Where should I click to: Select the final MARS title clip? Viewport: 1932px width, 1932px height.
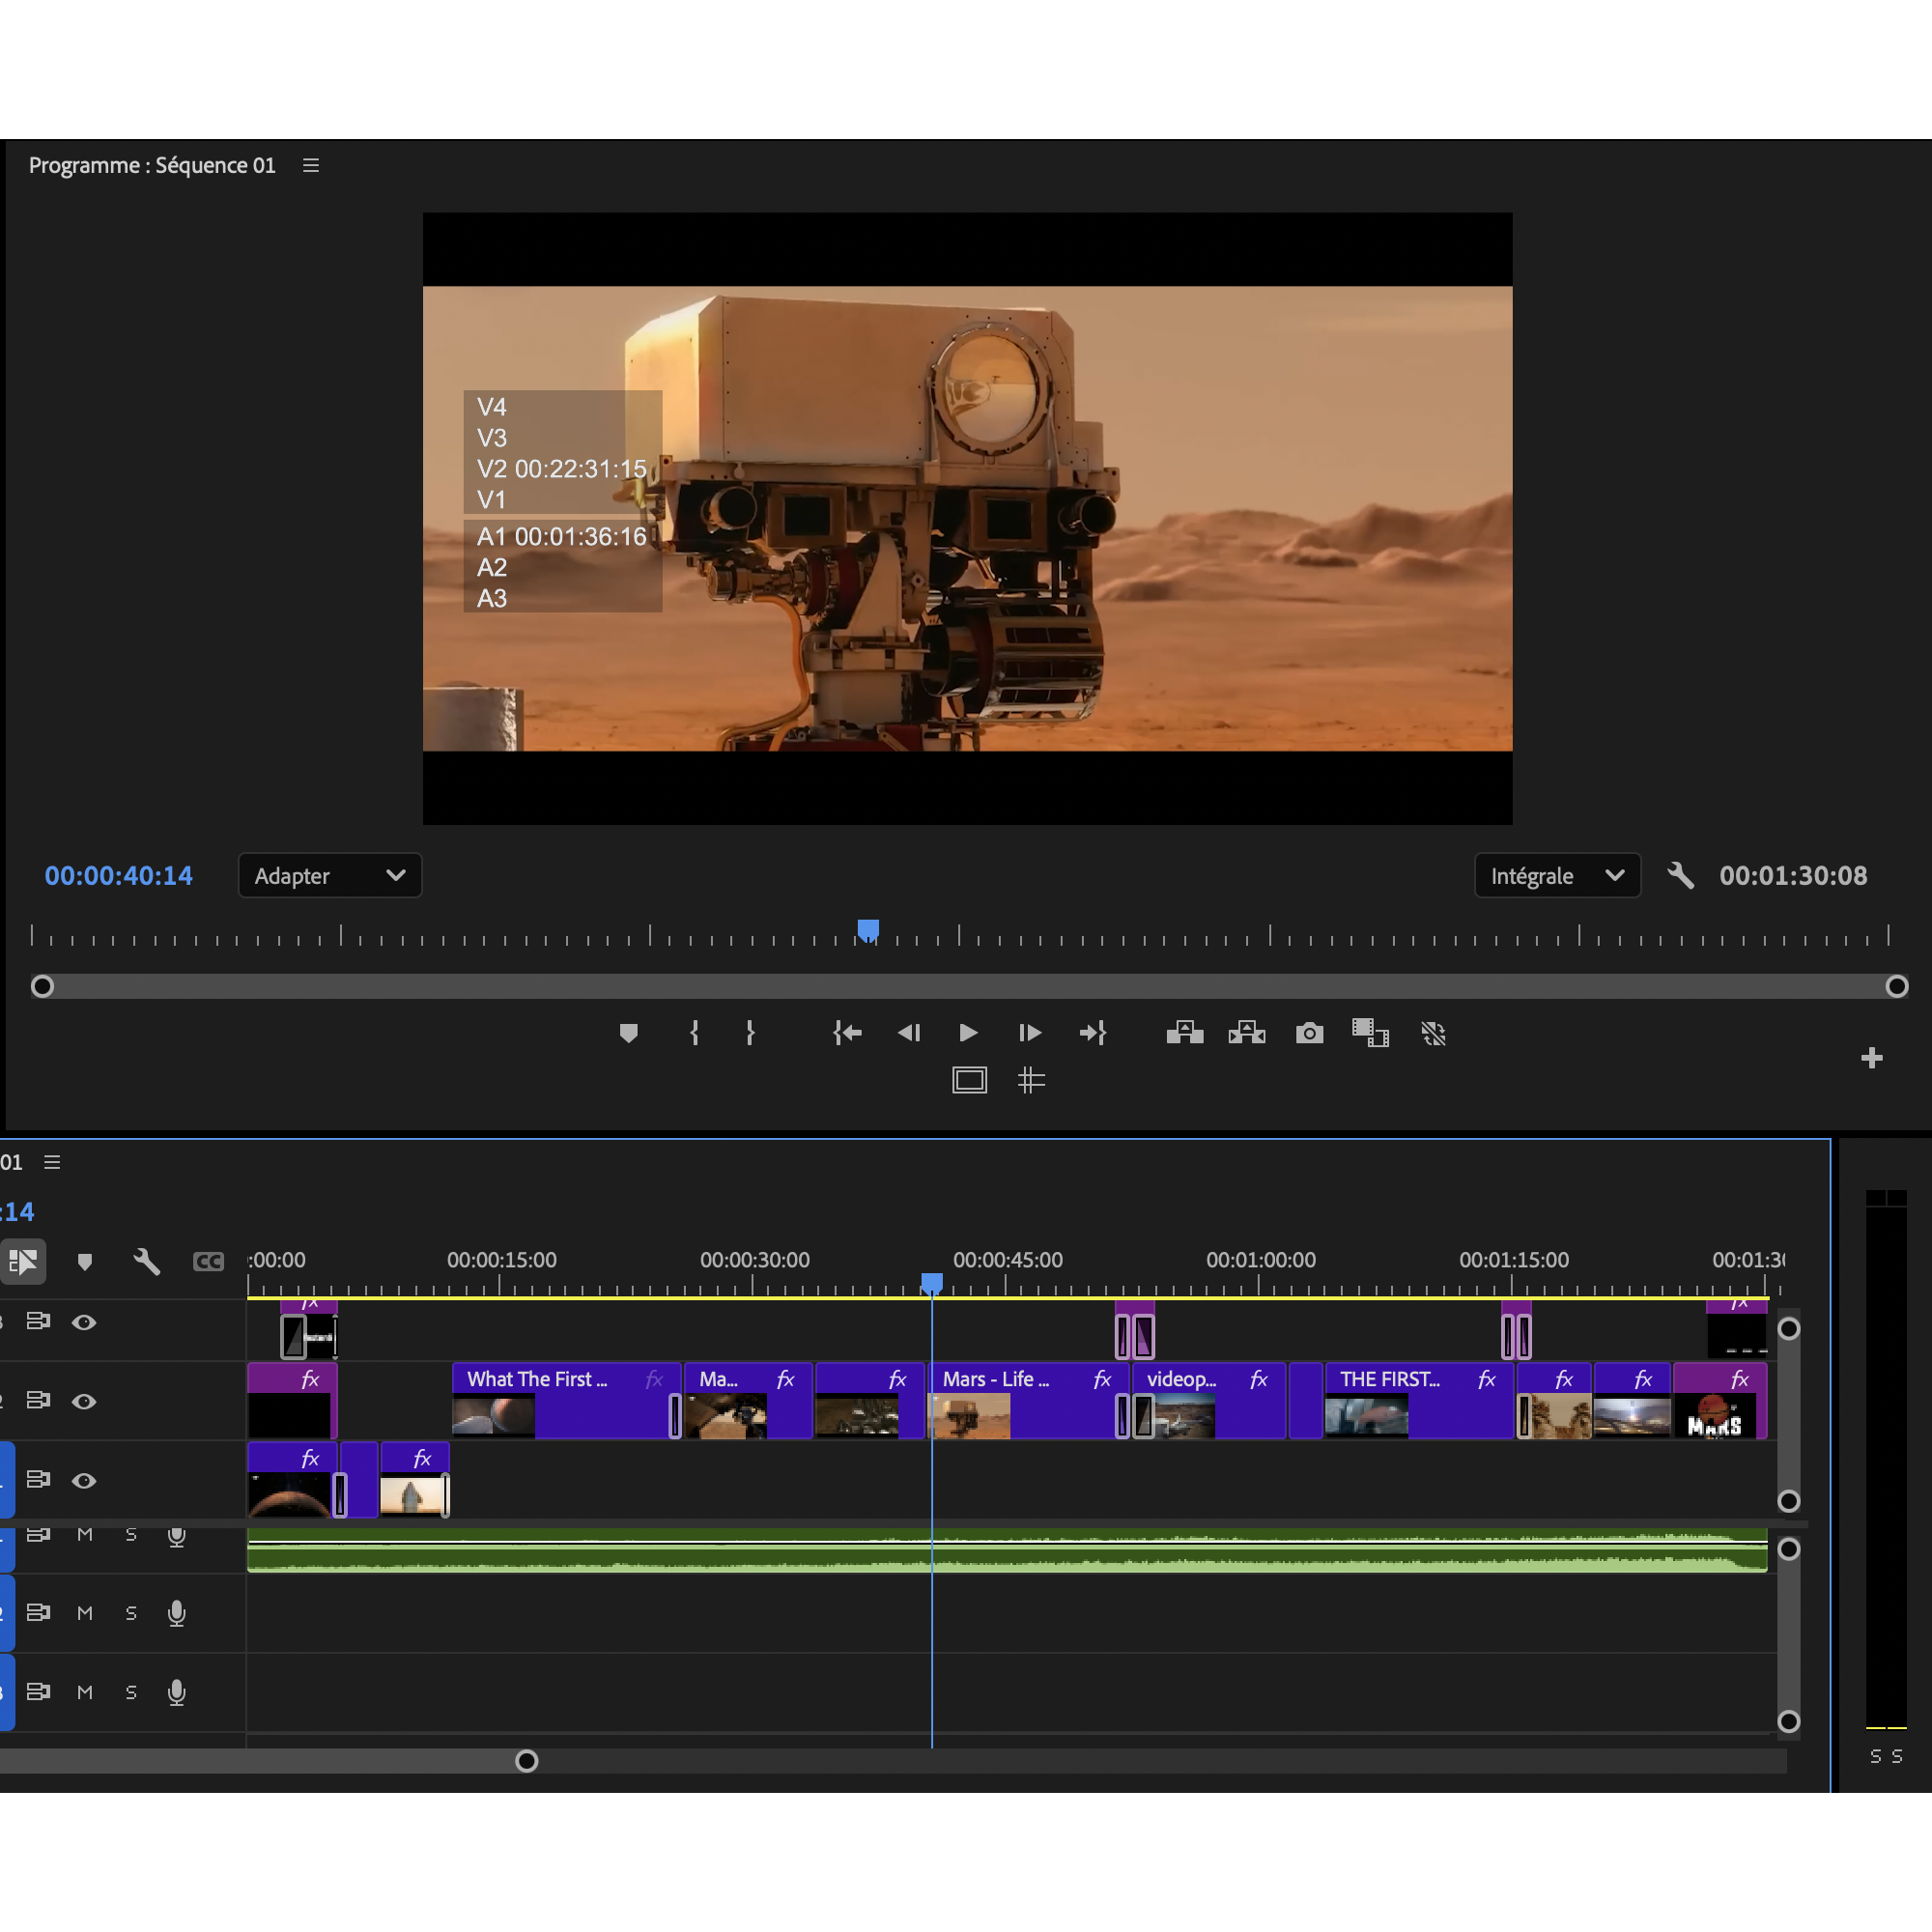point(1720,1401)
